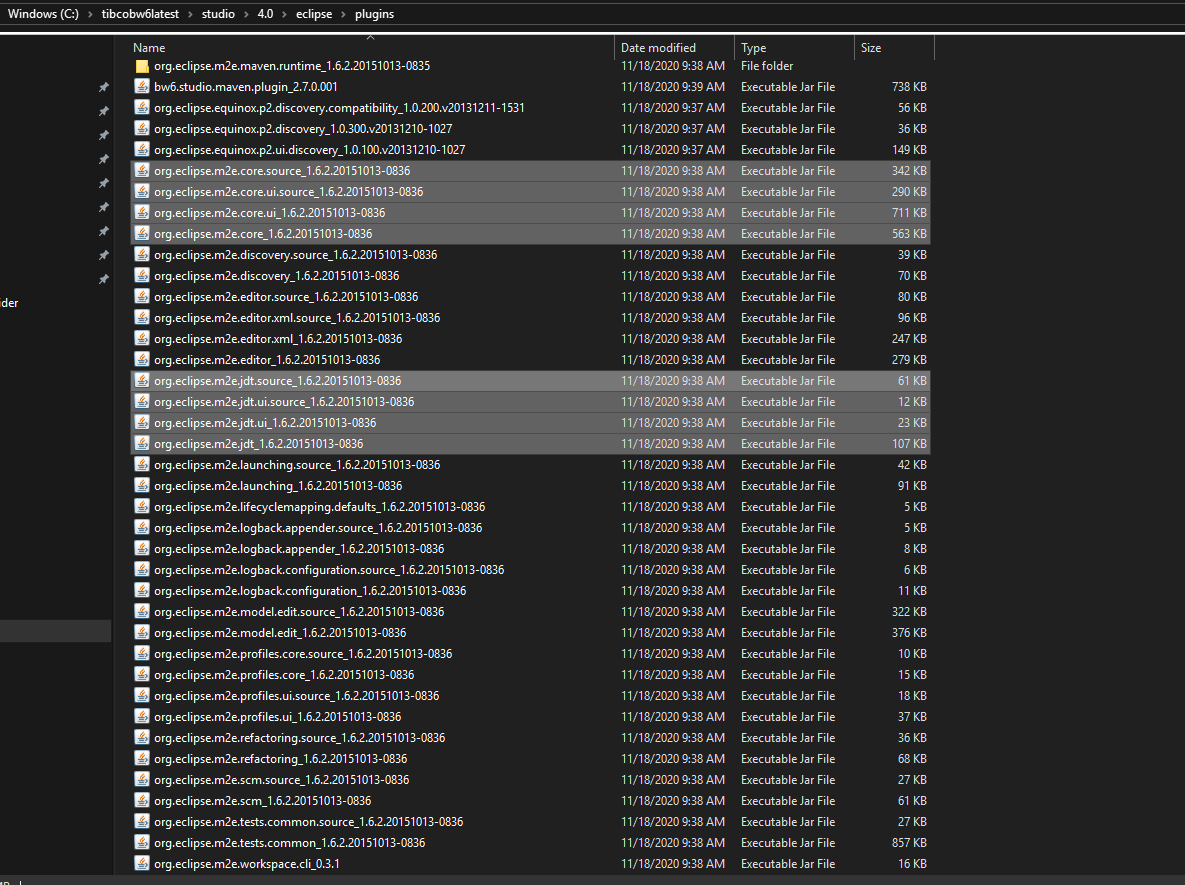Image resolution: width=1185 pixels, height=885 pixels.
Task: Select org.eclipse.m2e.profiles.core.source file name
Action: pos(303,654)
